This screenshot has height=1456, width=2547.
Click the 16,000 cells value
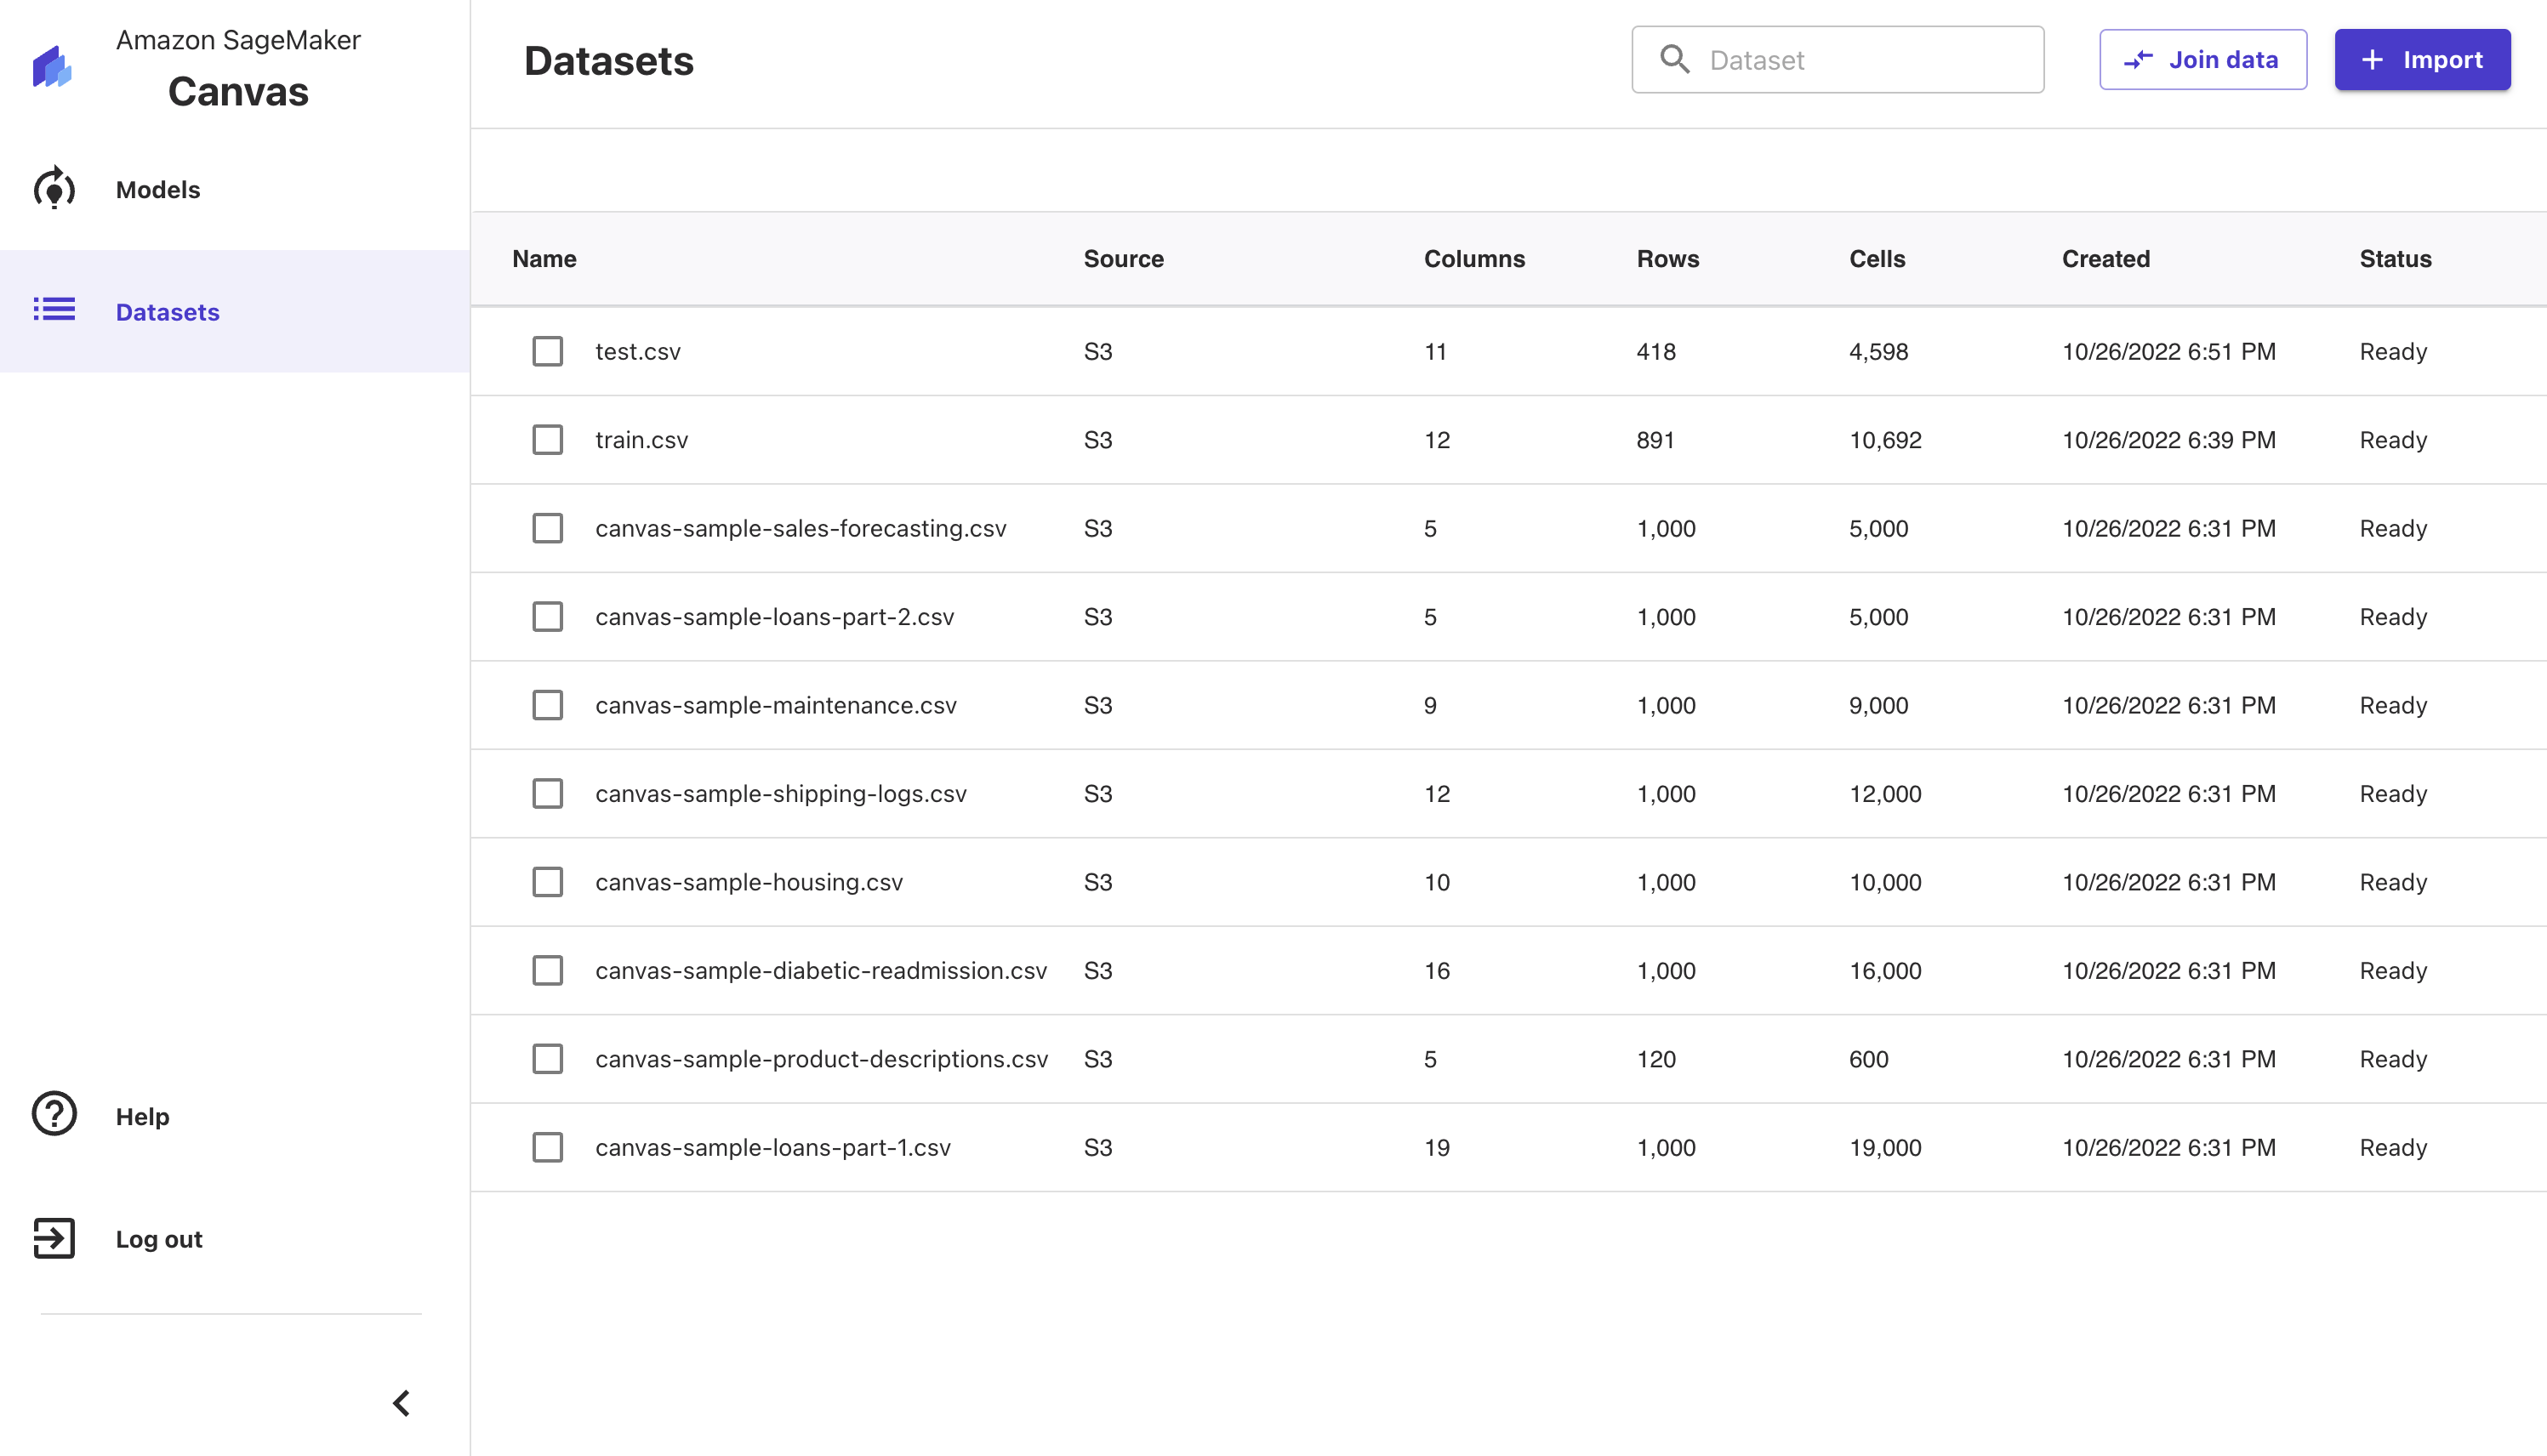click(x=1885, y=971)
